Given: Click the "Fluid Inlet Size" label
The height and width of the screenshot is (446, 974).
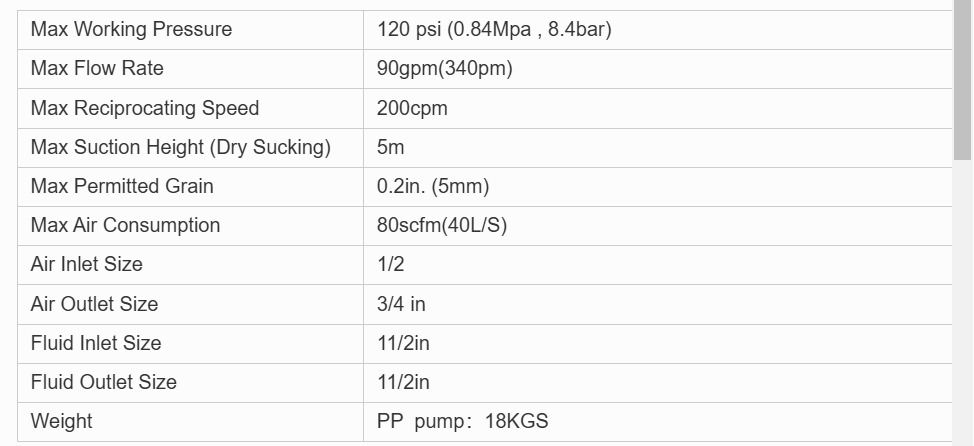Looking at the screenshot, I should (x=96, y=343).
